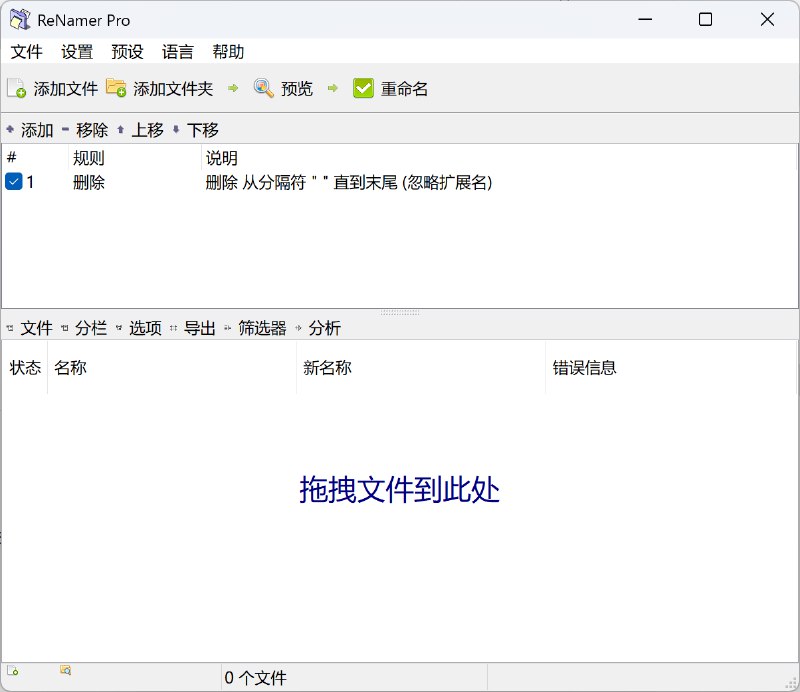This screenshot has width=800, height=692.
Task: Click the 拖拽文件到此处 placeholder text
Action: [399, 489]
